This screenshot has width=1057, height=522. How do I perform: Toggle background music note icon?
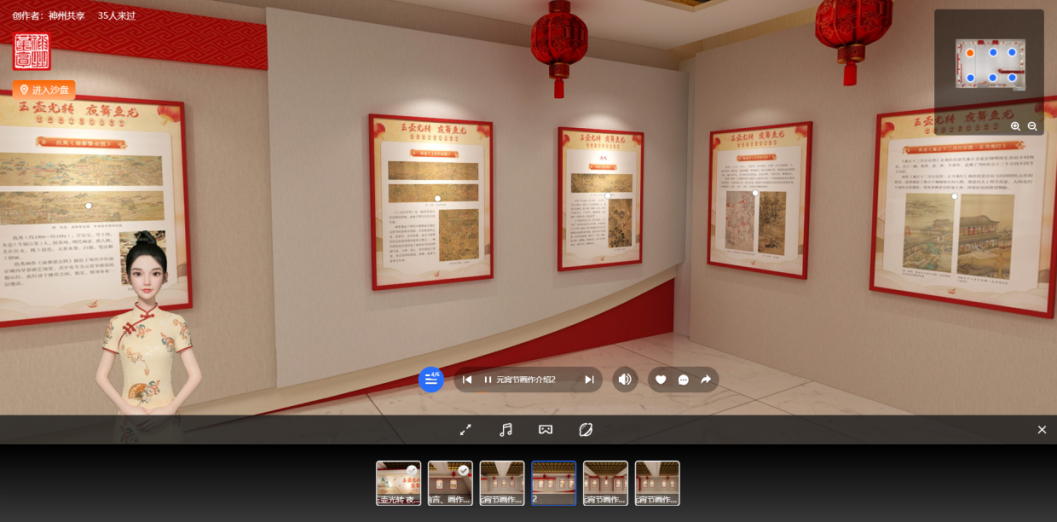click(x=506, y=430)
